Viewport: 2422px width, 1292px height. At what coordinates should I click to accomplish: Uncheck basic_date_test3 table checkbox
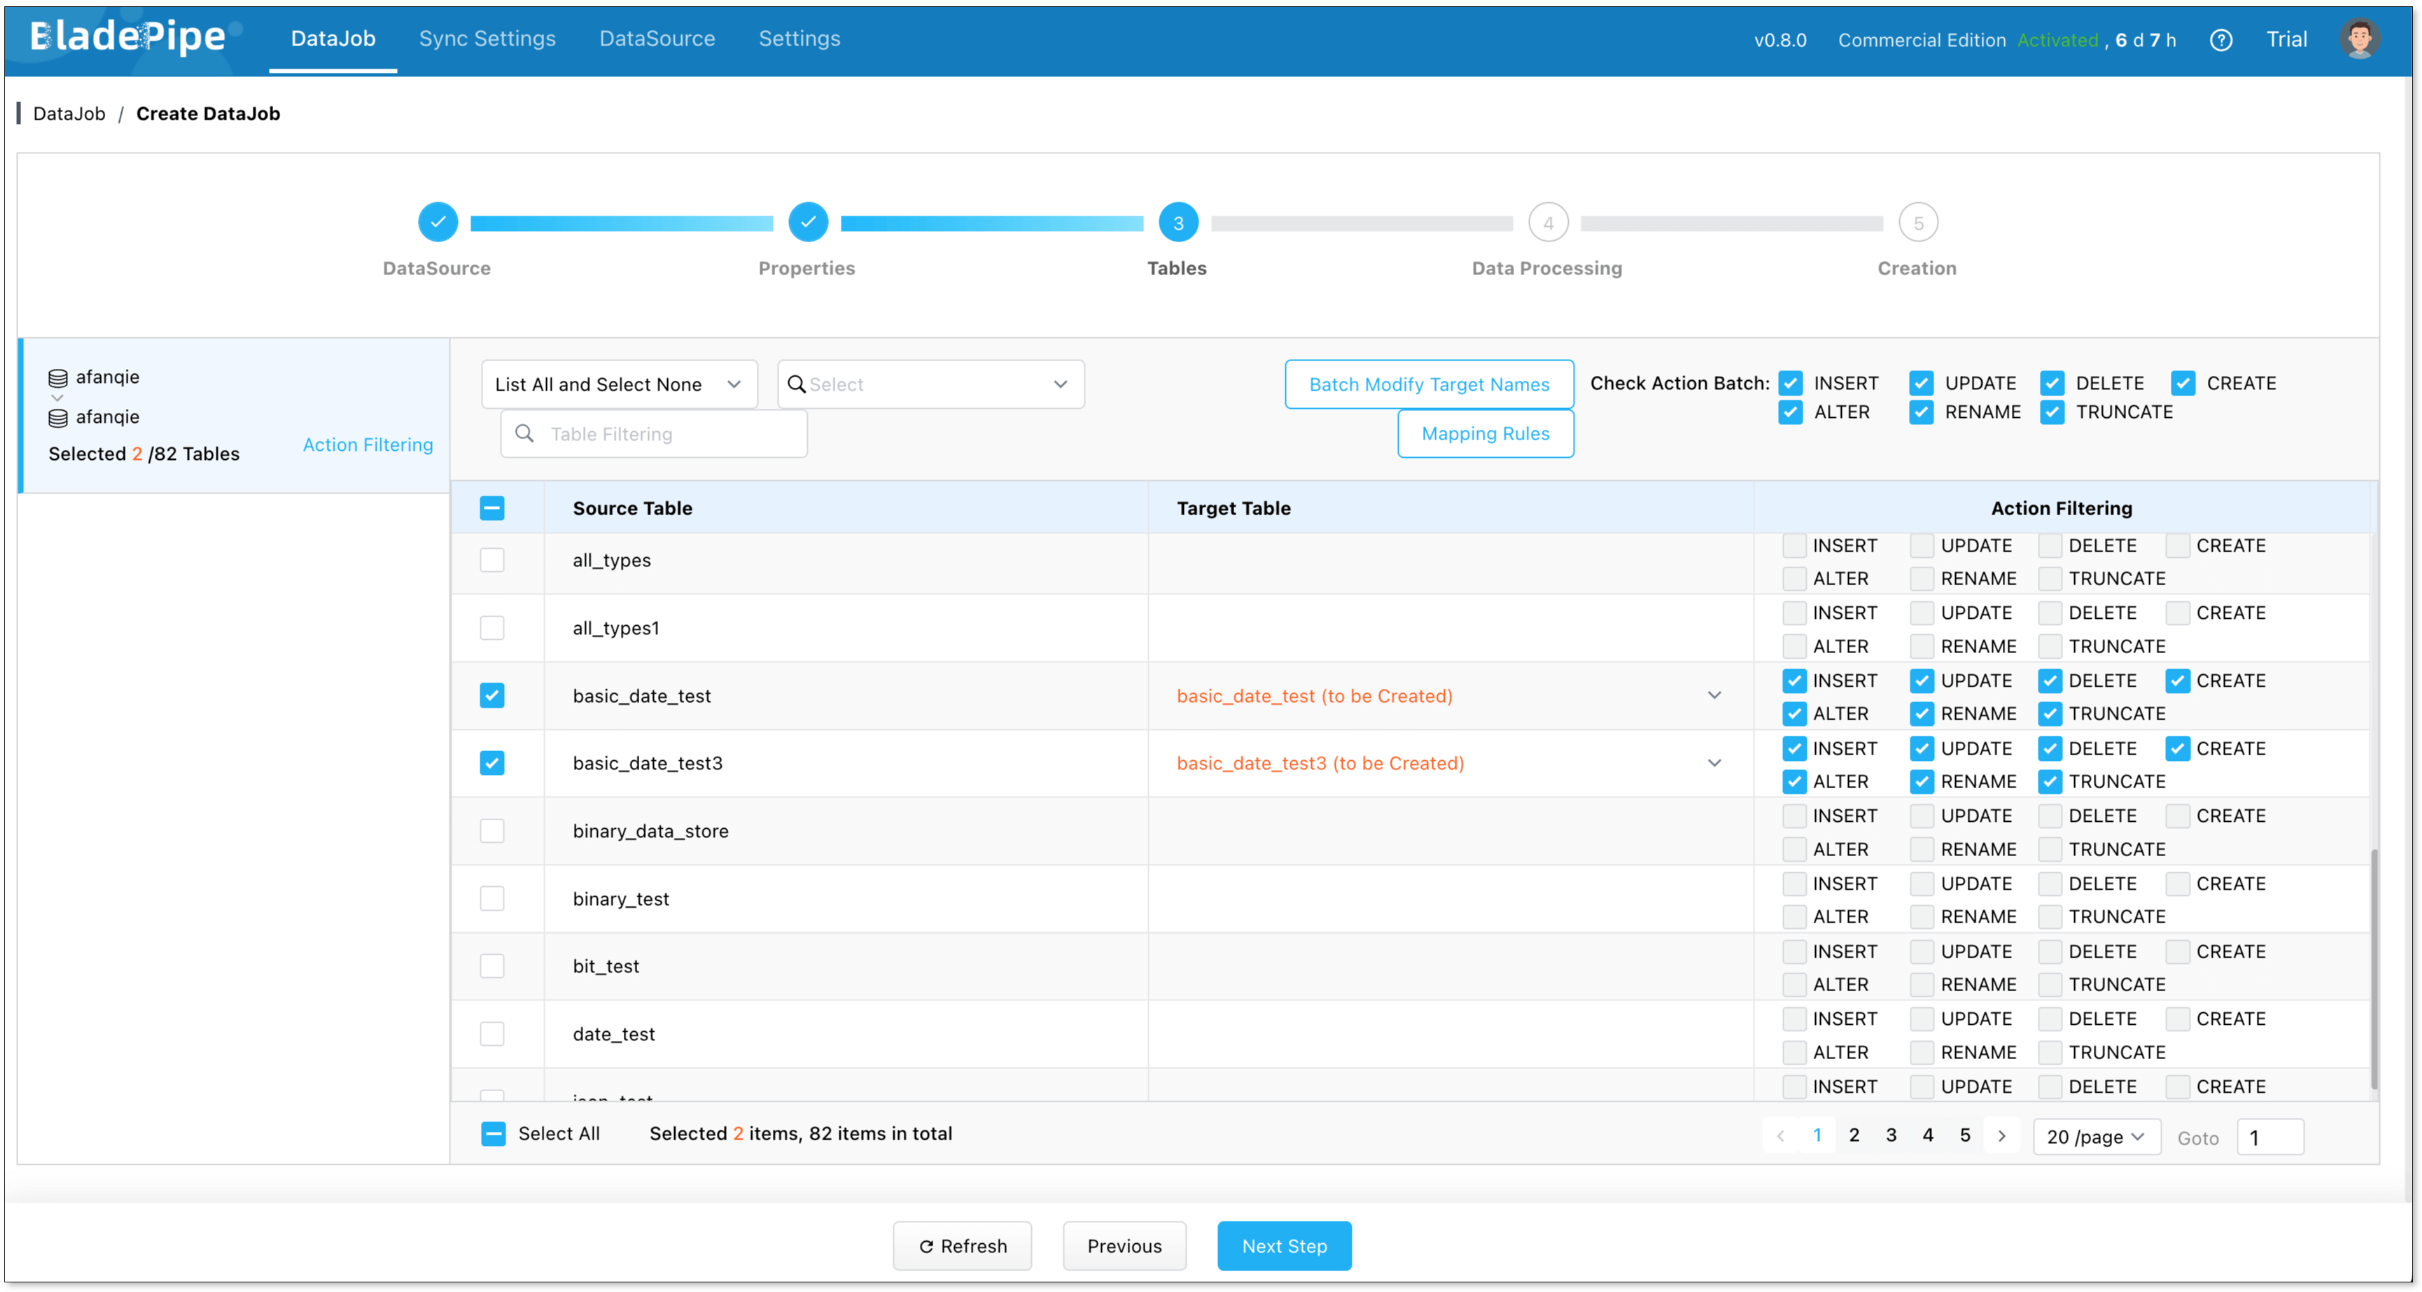point(492,763)
